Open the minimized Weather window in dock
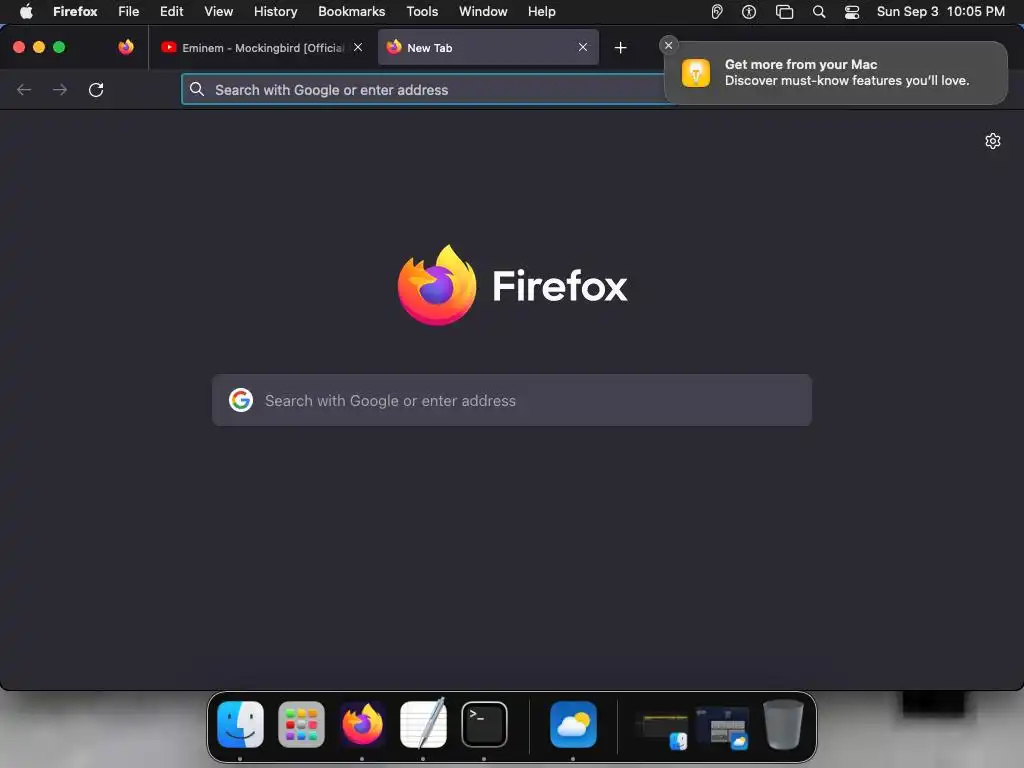This screenshot has height=768, width=1024. [722, 727]
